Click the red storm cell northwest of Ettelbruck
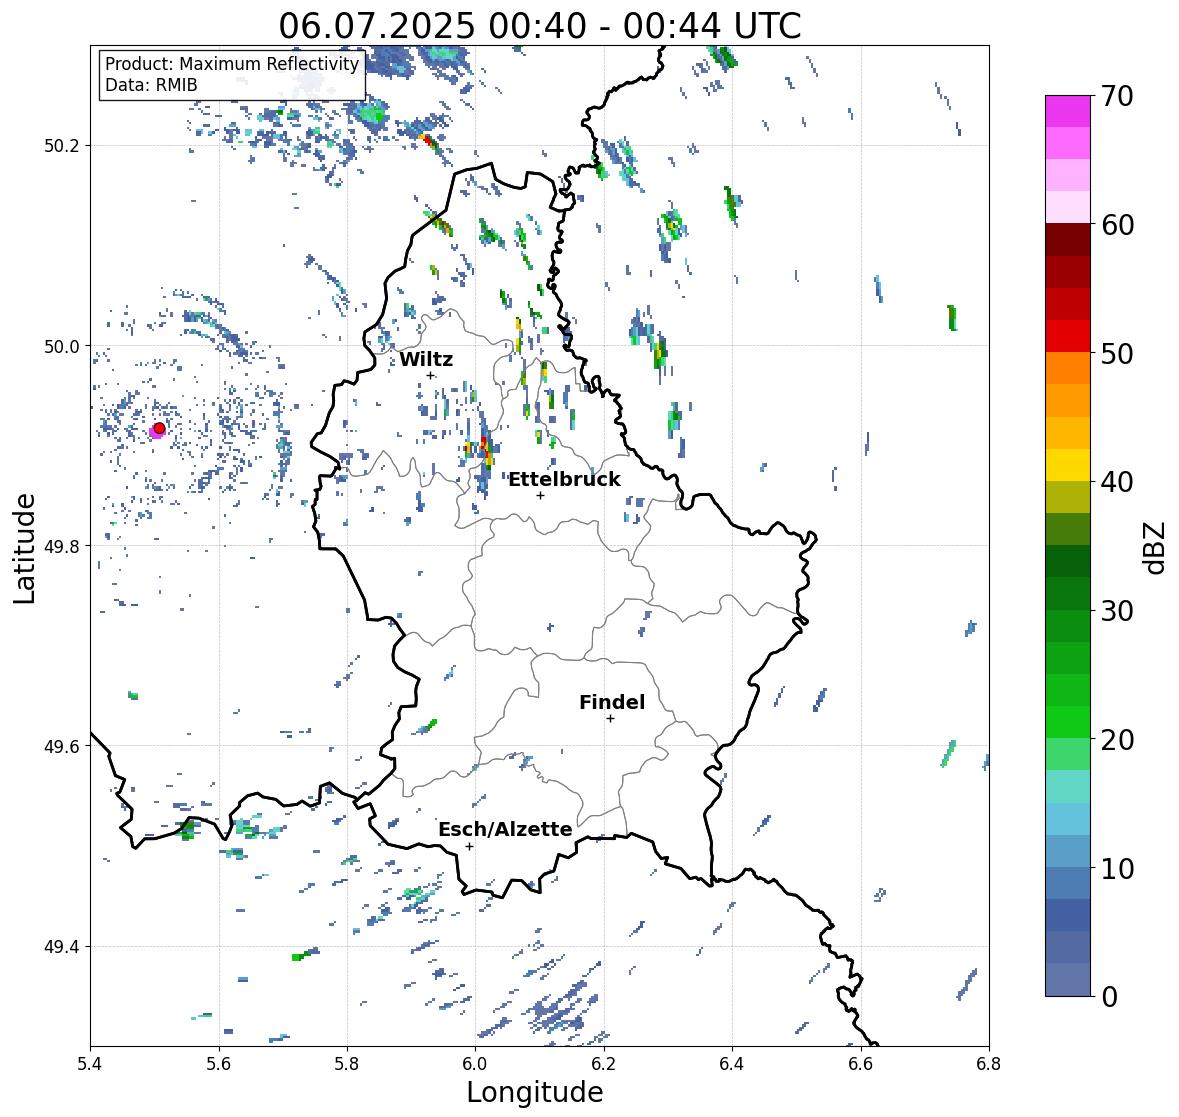Viewport: 1179px width, 1117px height. (x=486, y=450)
